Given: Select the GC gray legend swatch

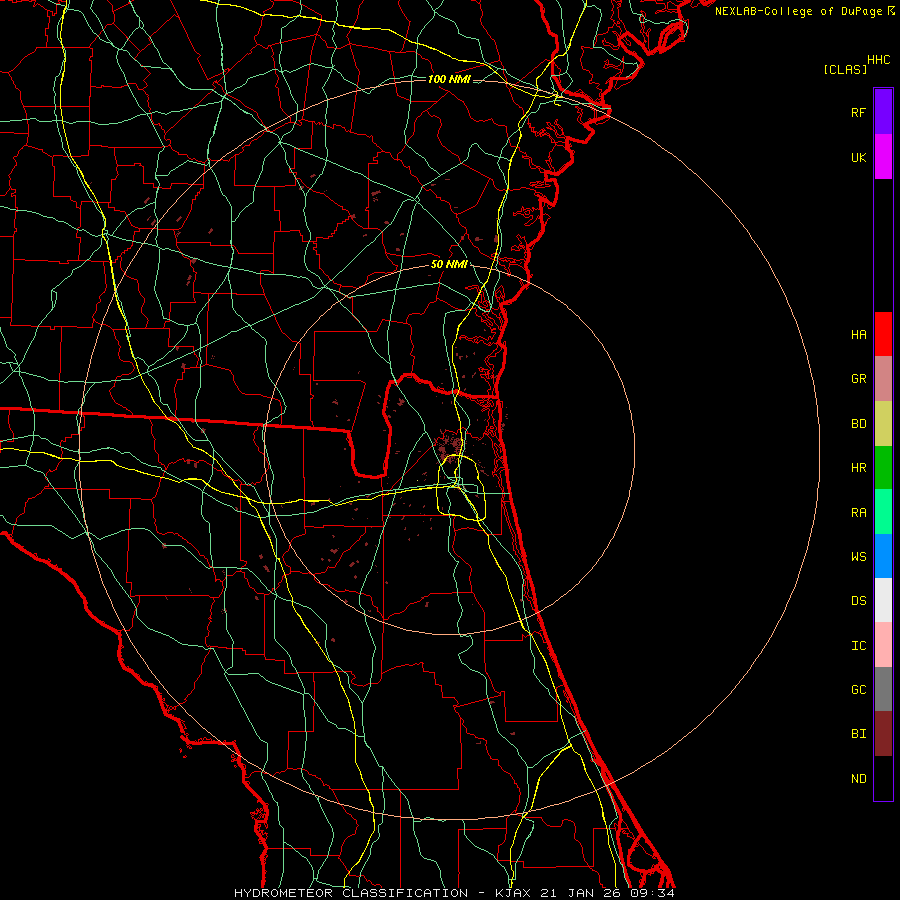Looking at the screenshot, I should [x=883, y=689].
